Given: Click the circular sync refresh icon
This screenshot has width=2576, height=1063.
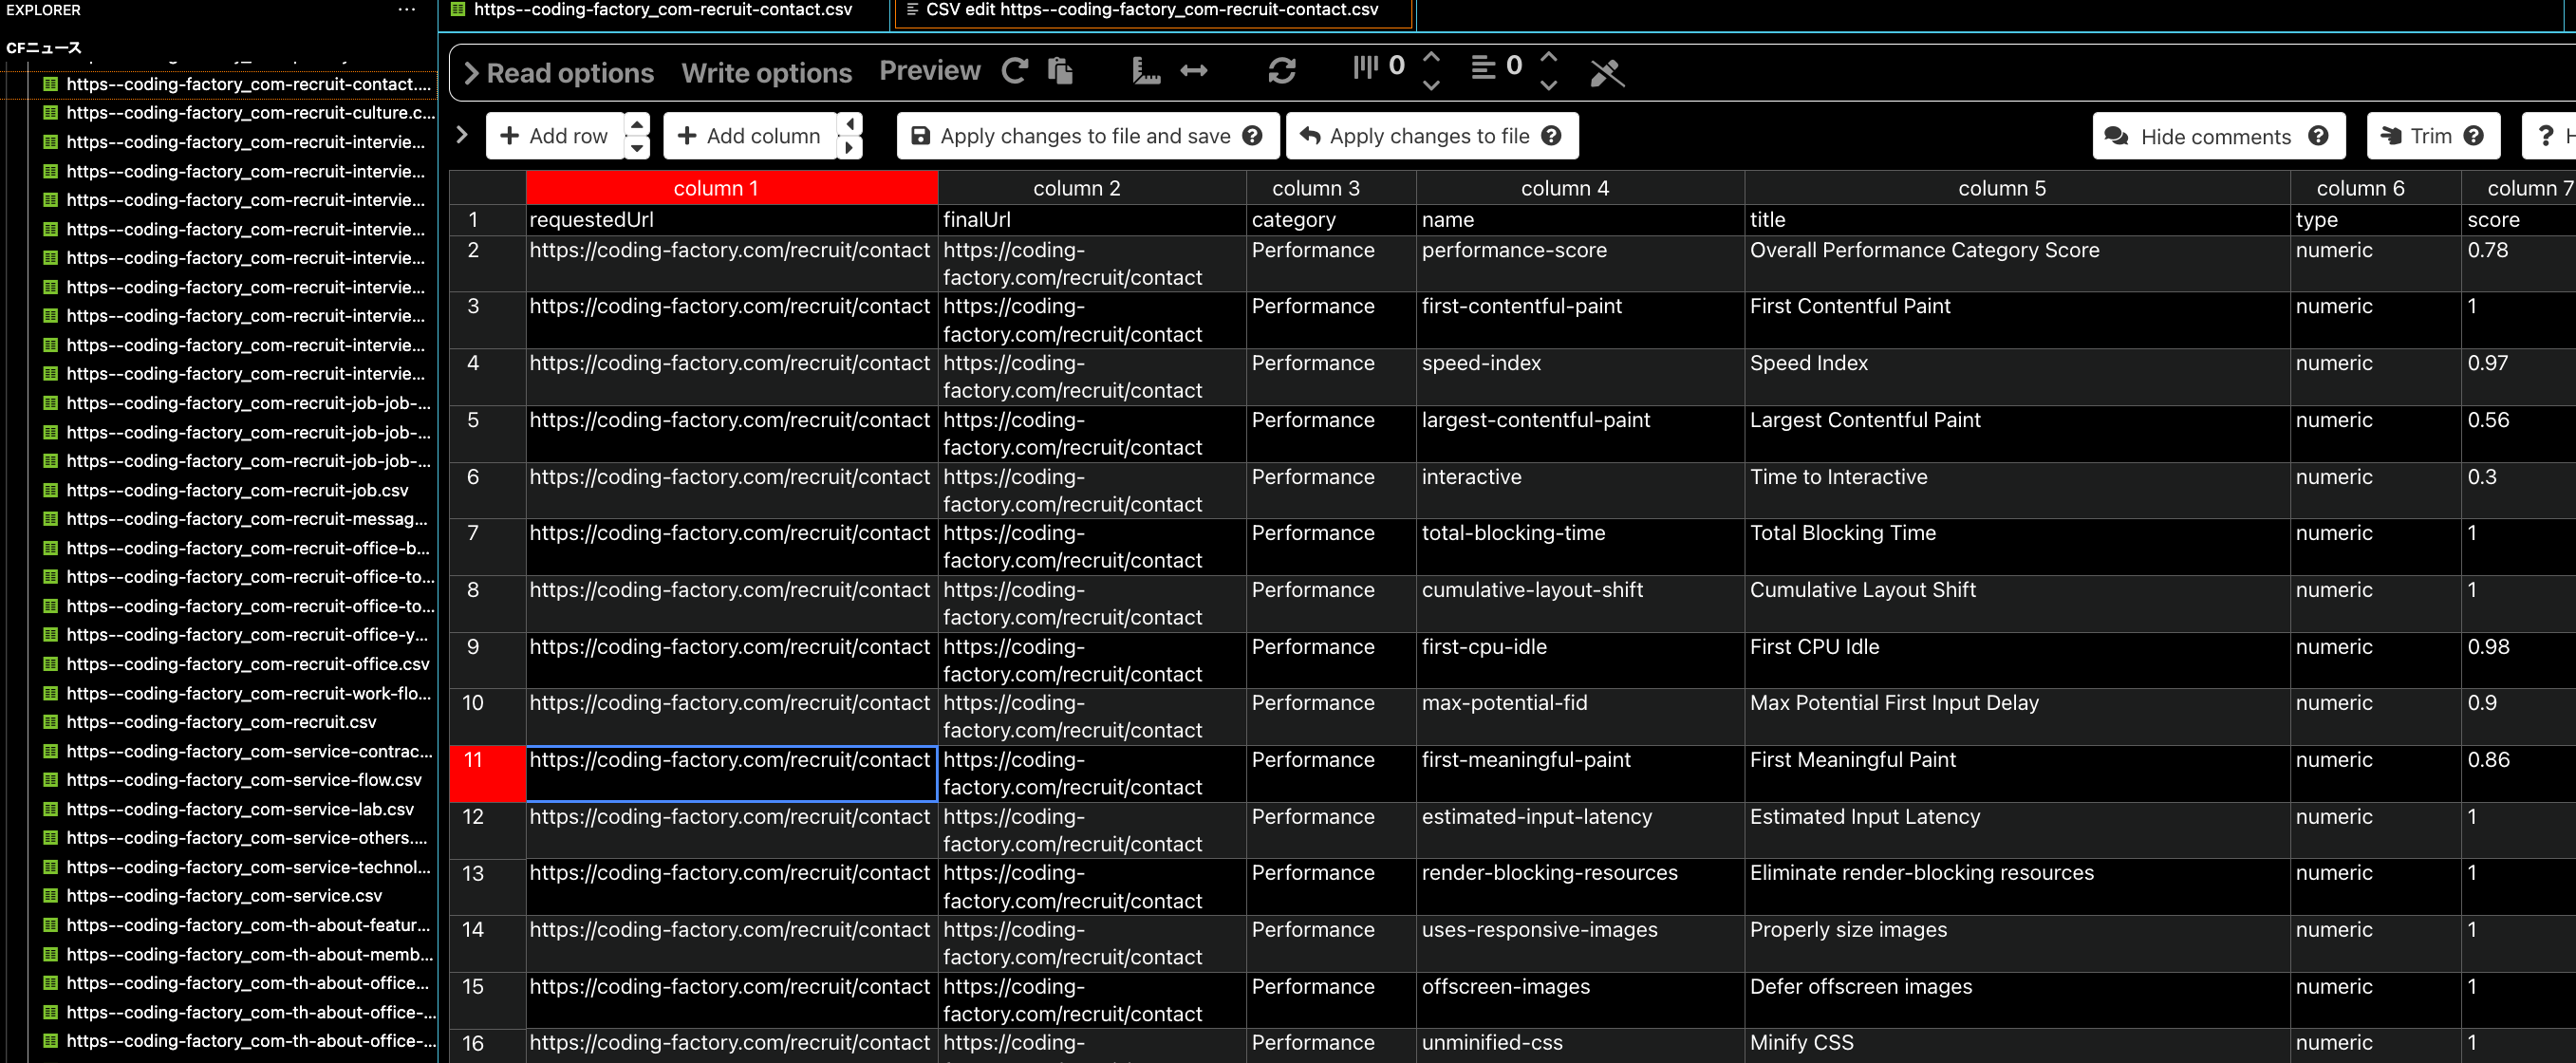Looking at the screenshot, I should (1282, 71).
